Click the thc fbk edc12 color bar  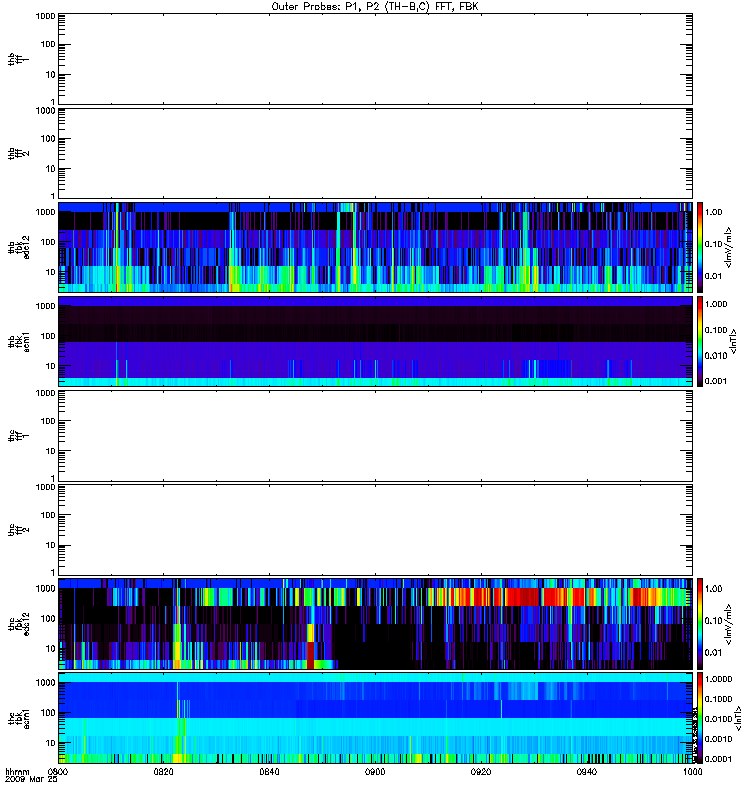click(x=700, y=624)
